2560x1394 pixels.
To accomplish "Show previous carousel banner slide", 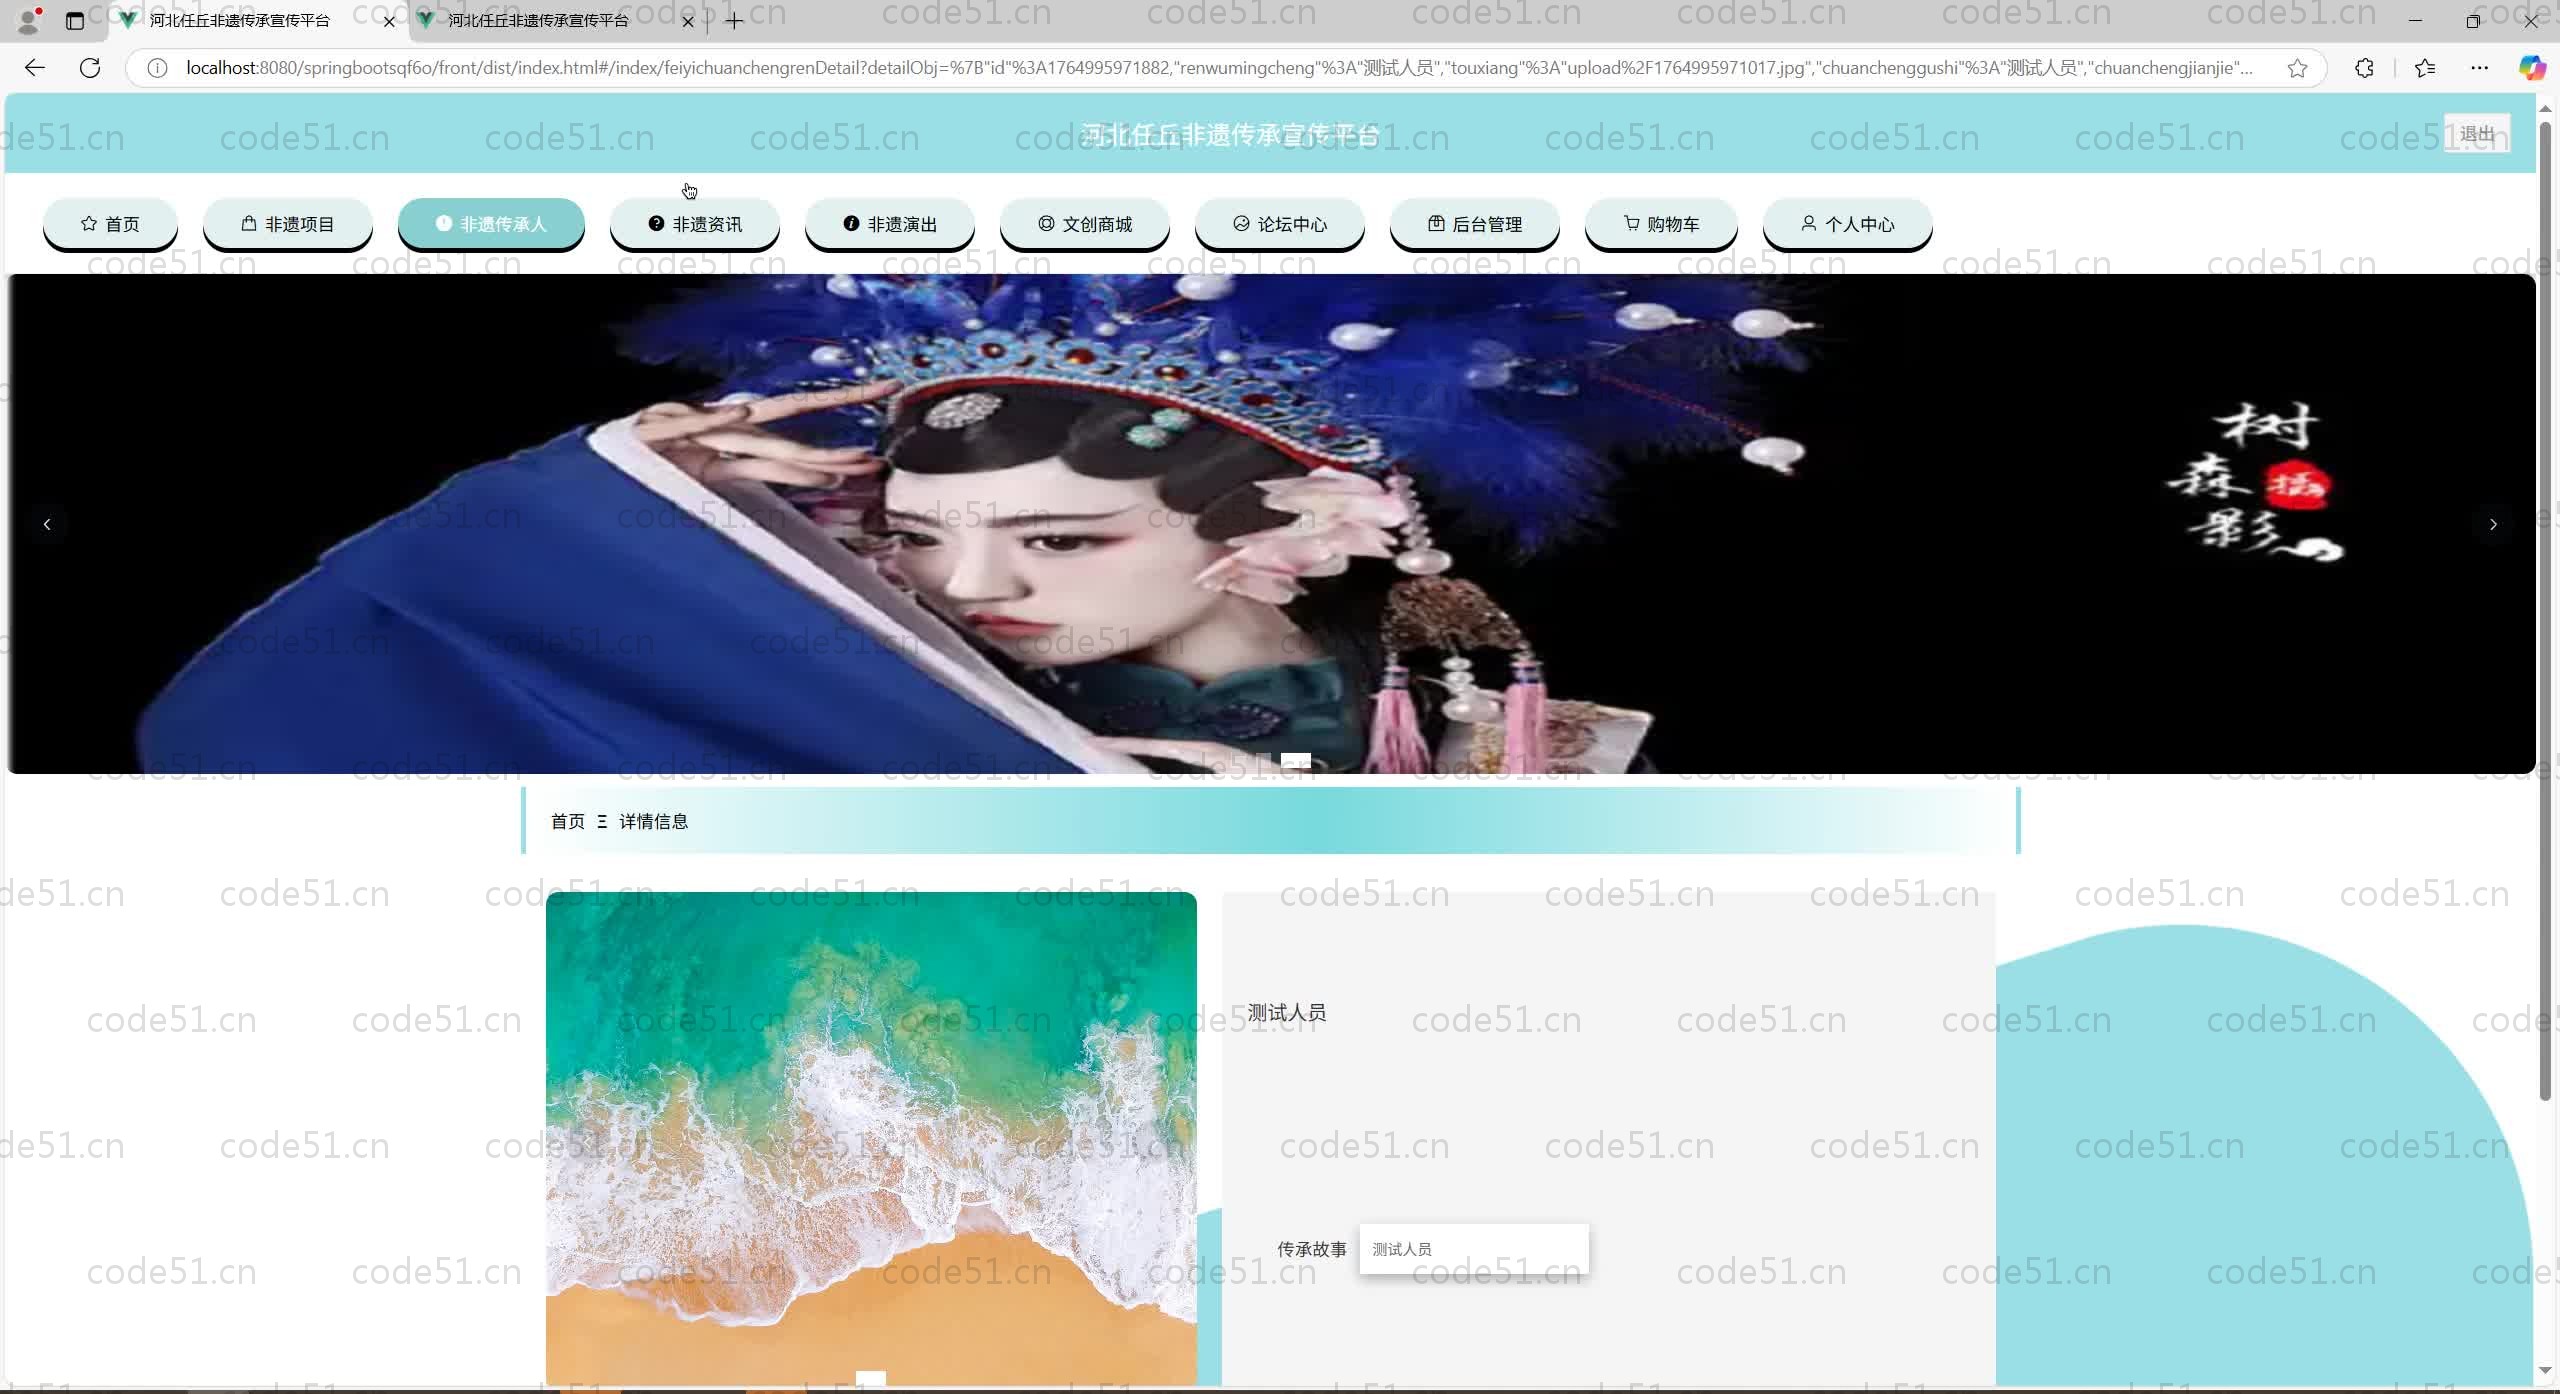I will pos(47,524).
